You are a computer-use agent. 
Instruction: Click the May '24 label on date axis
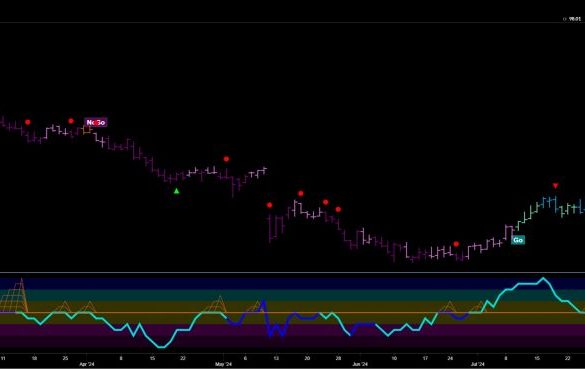point(223,364)
